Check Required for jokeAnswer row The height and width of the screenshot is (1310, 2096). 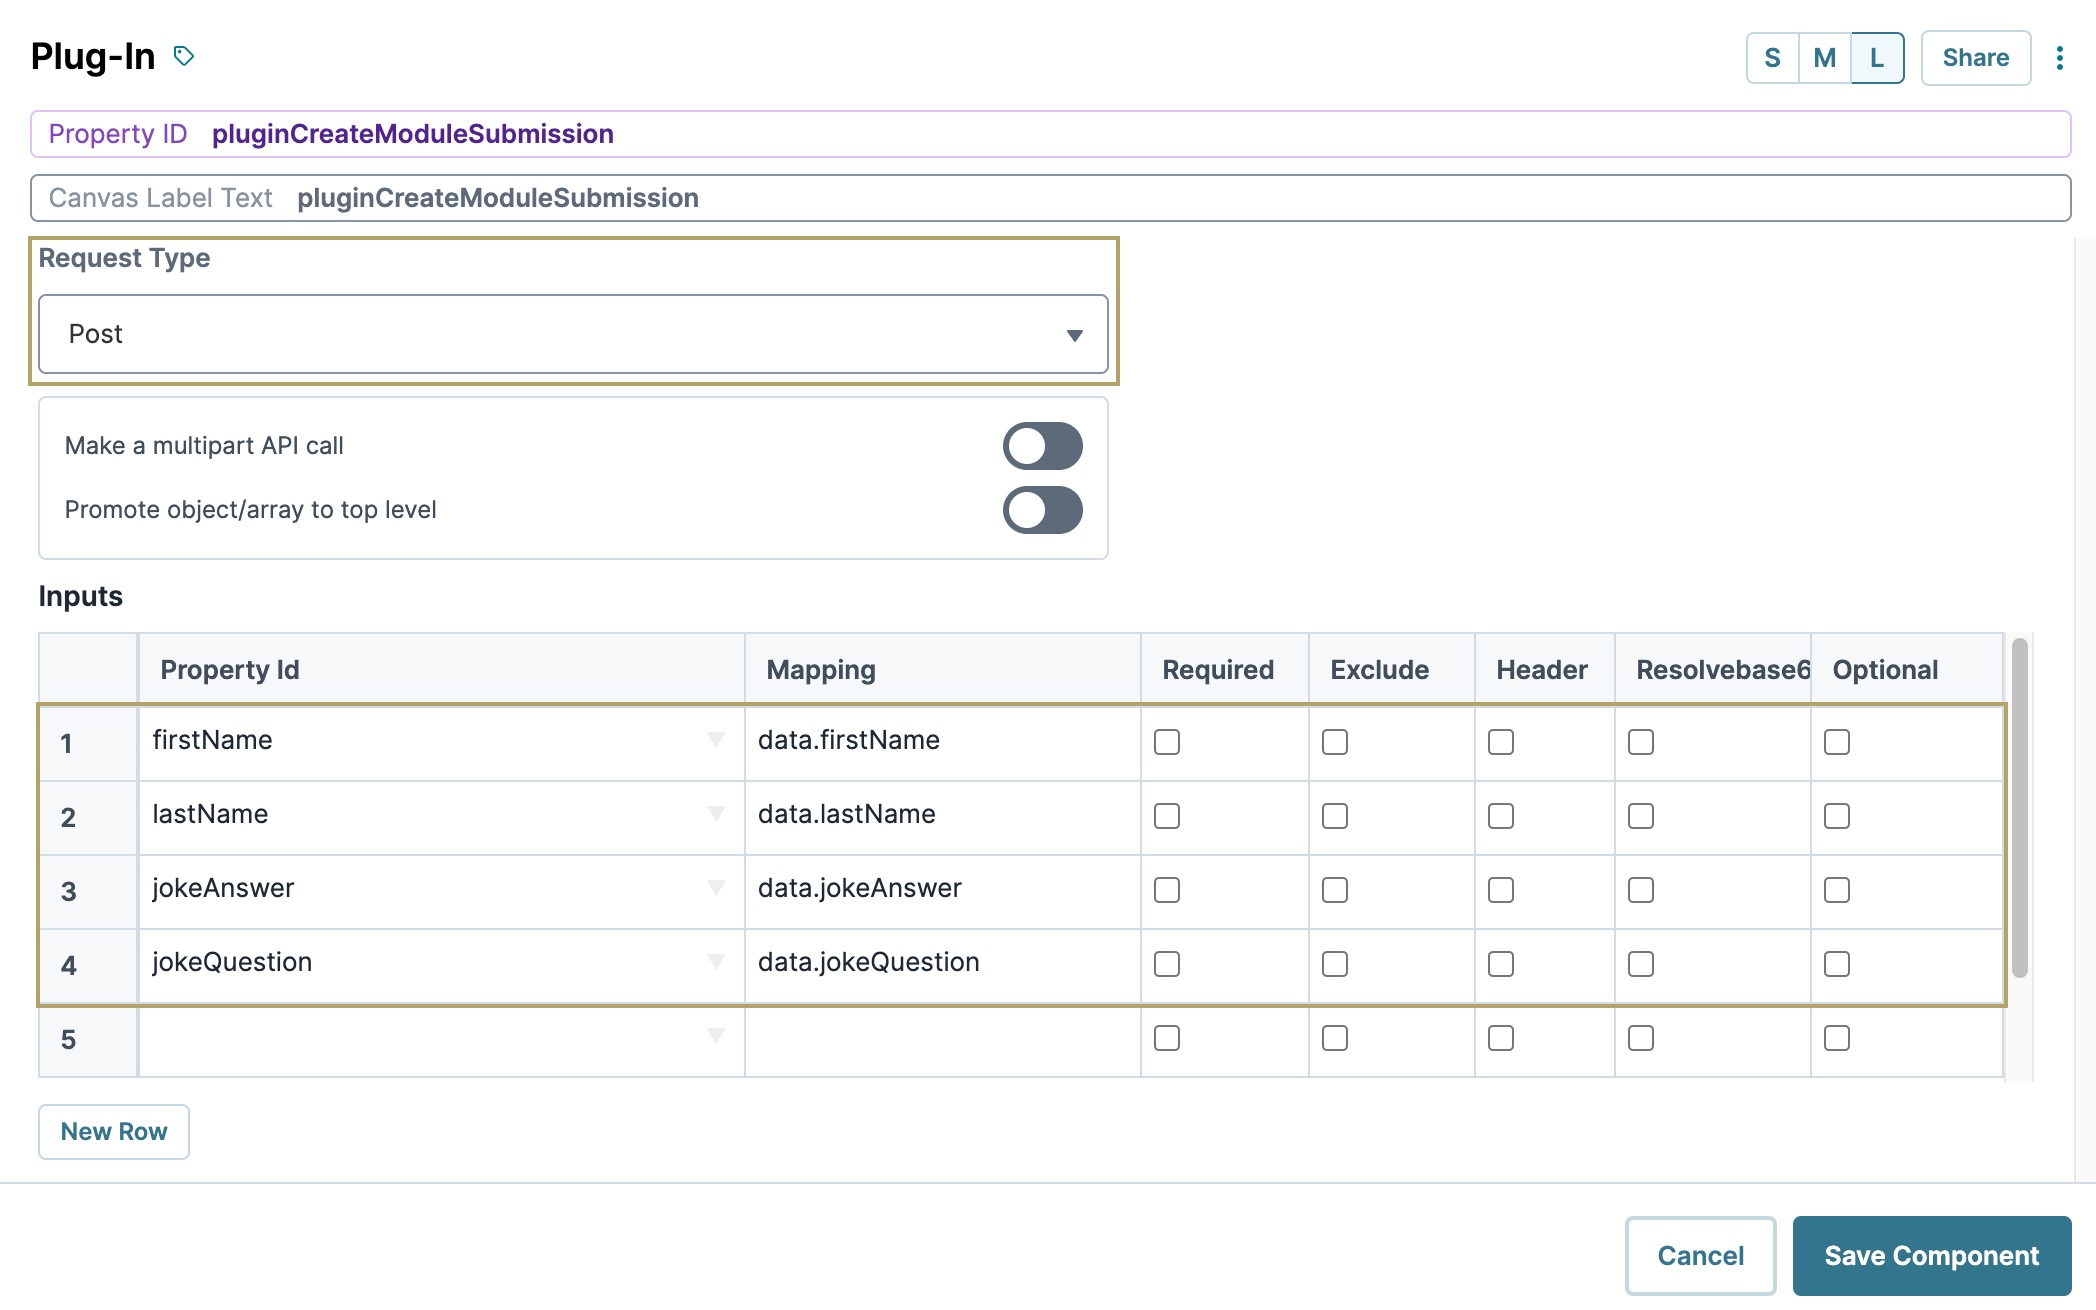click(x=1167, y=890)
